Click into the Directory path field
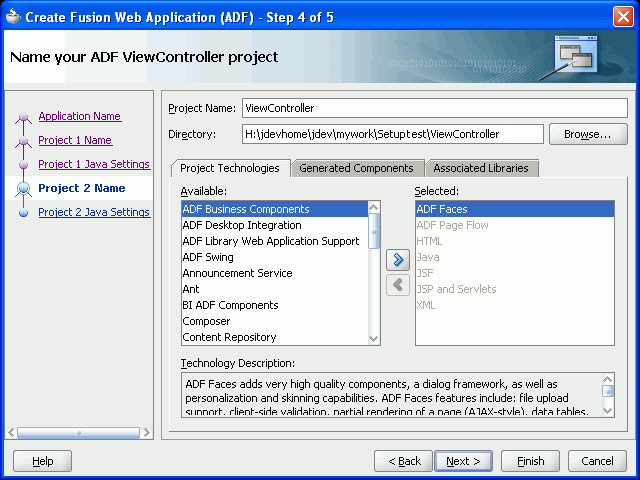This screenshot has height=480, width=640. [393, 134]
